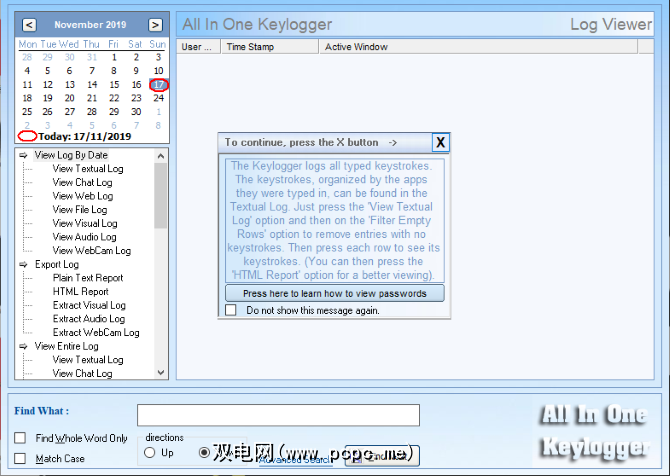Choose date 16 in the calendar
Screen dimensions: 670x476
[136, 85]
